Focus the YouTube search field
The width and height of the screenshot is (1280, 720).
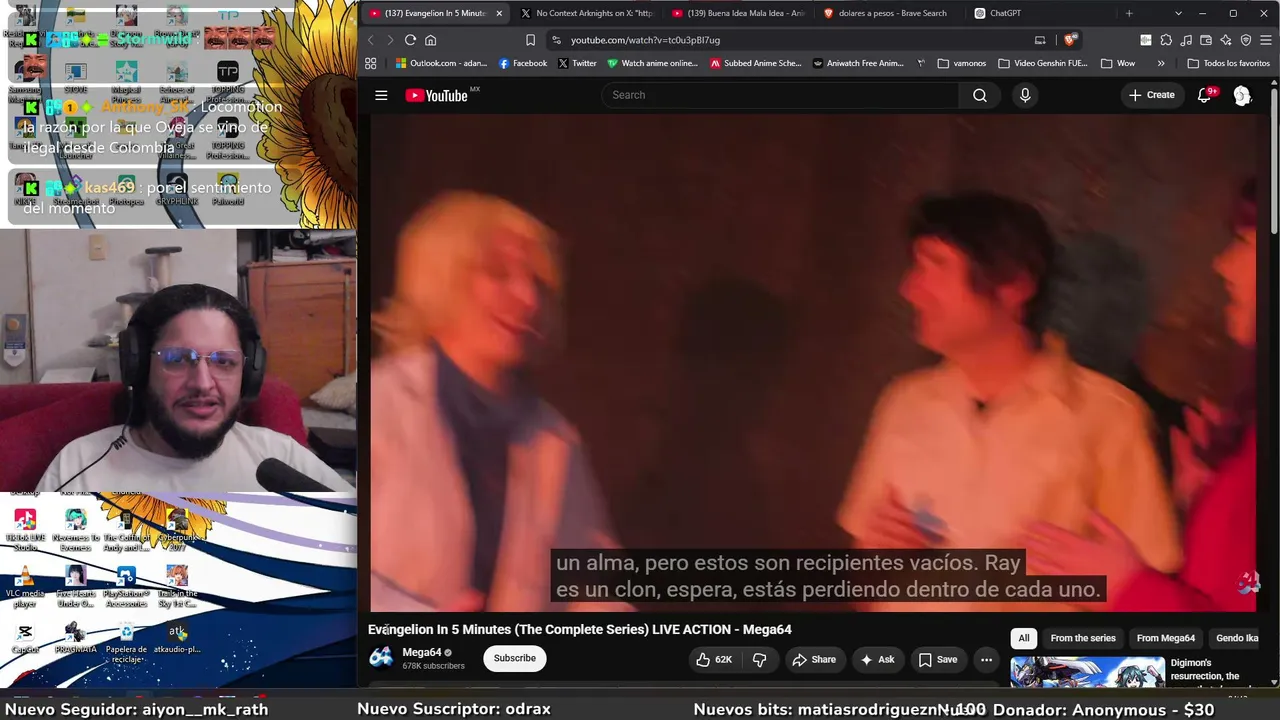[x=780, y=95]
